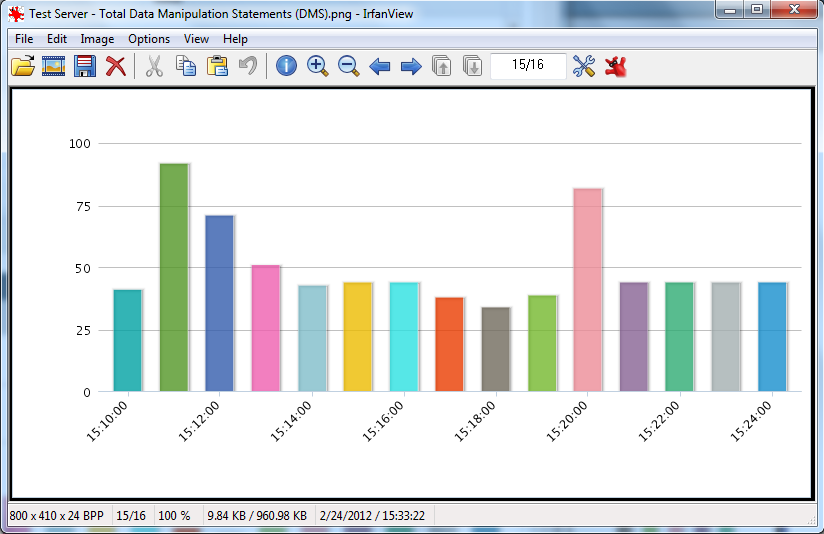824x534 pixels.
Task: Maximize the IrfanView window
Action: [757, 9]
